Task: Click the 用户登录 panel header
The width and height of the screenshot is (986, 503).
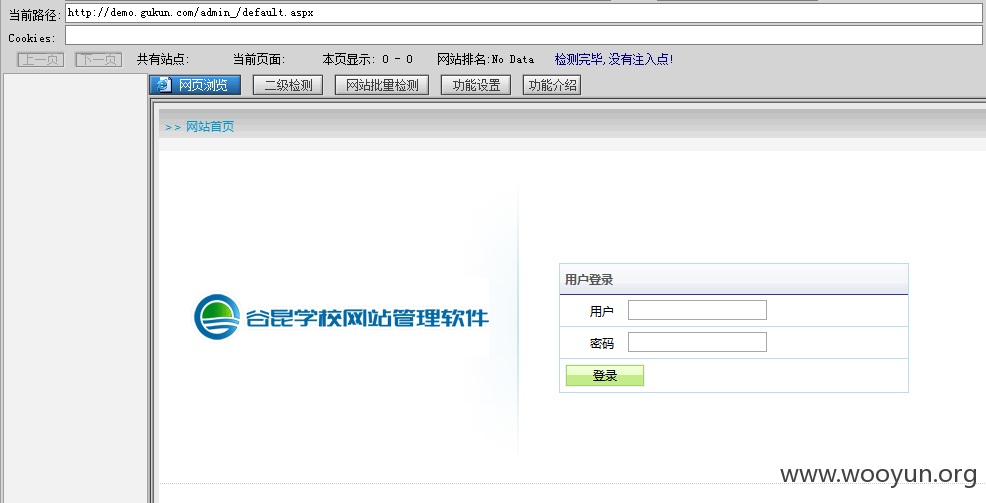Action: pos(734,279)
